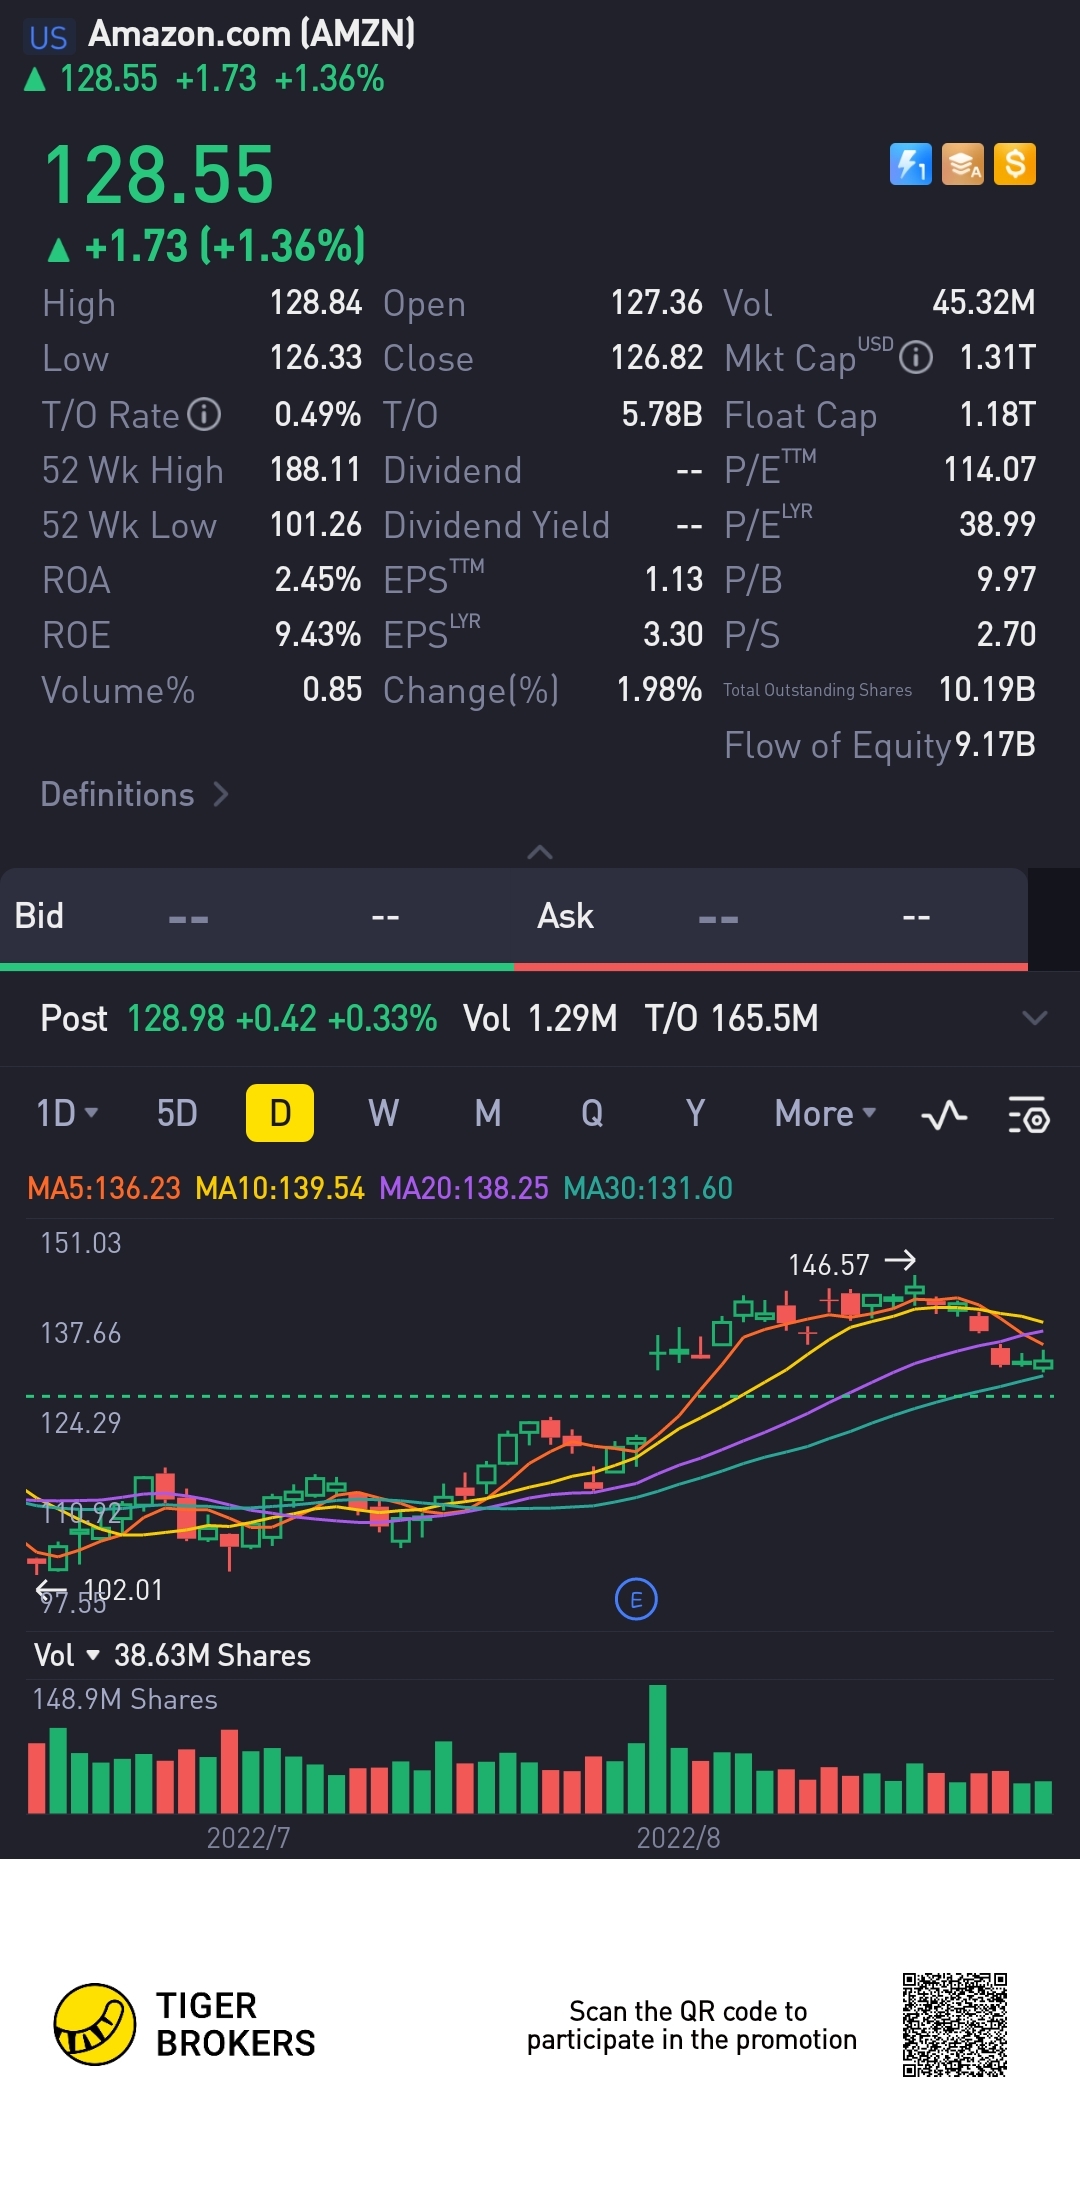Screen dimensions: 1080x2191
Task: Tap the Ask label
Action: pos(565,916)
